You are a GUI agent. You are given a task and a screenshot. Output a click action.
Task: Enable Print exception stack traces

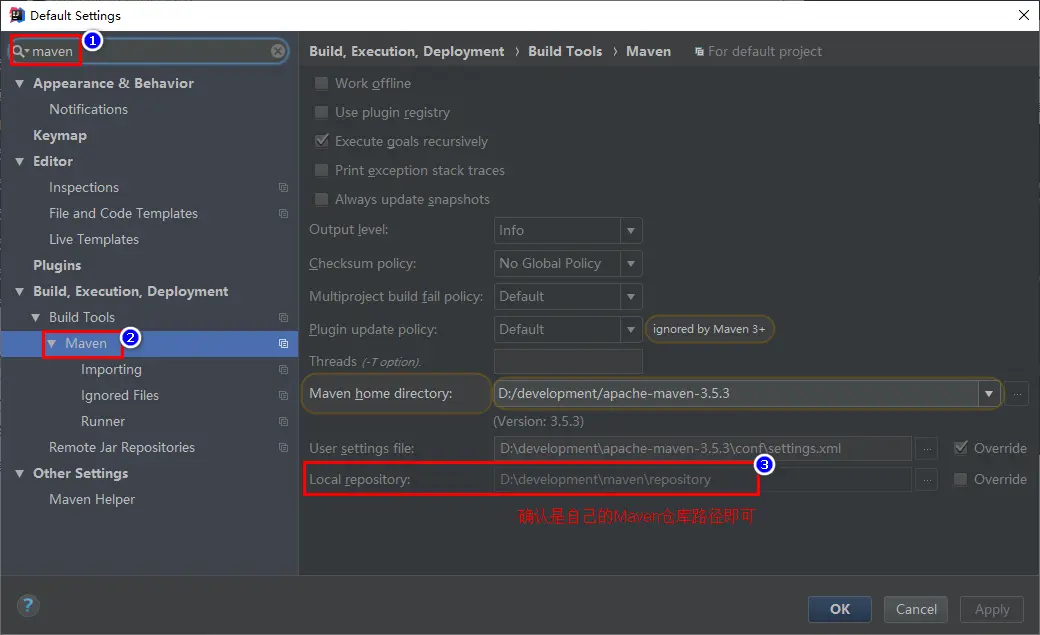click(x=321, y=171)
